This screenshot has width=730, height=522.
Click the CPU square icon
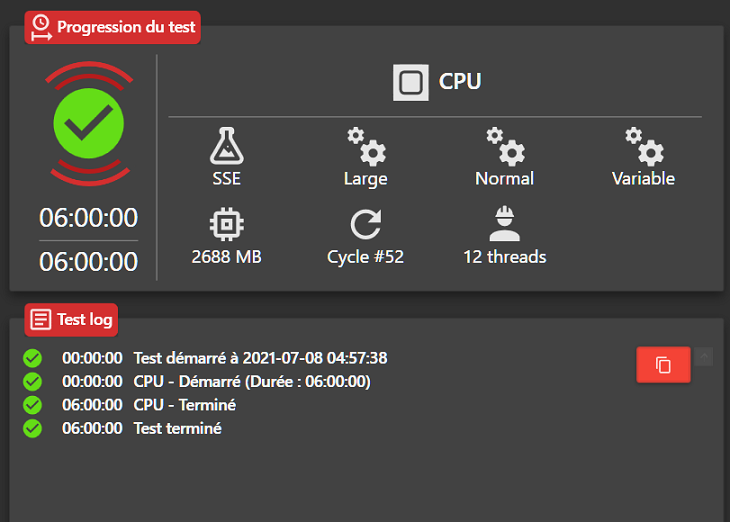(411, 82)
